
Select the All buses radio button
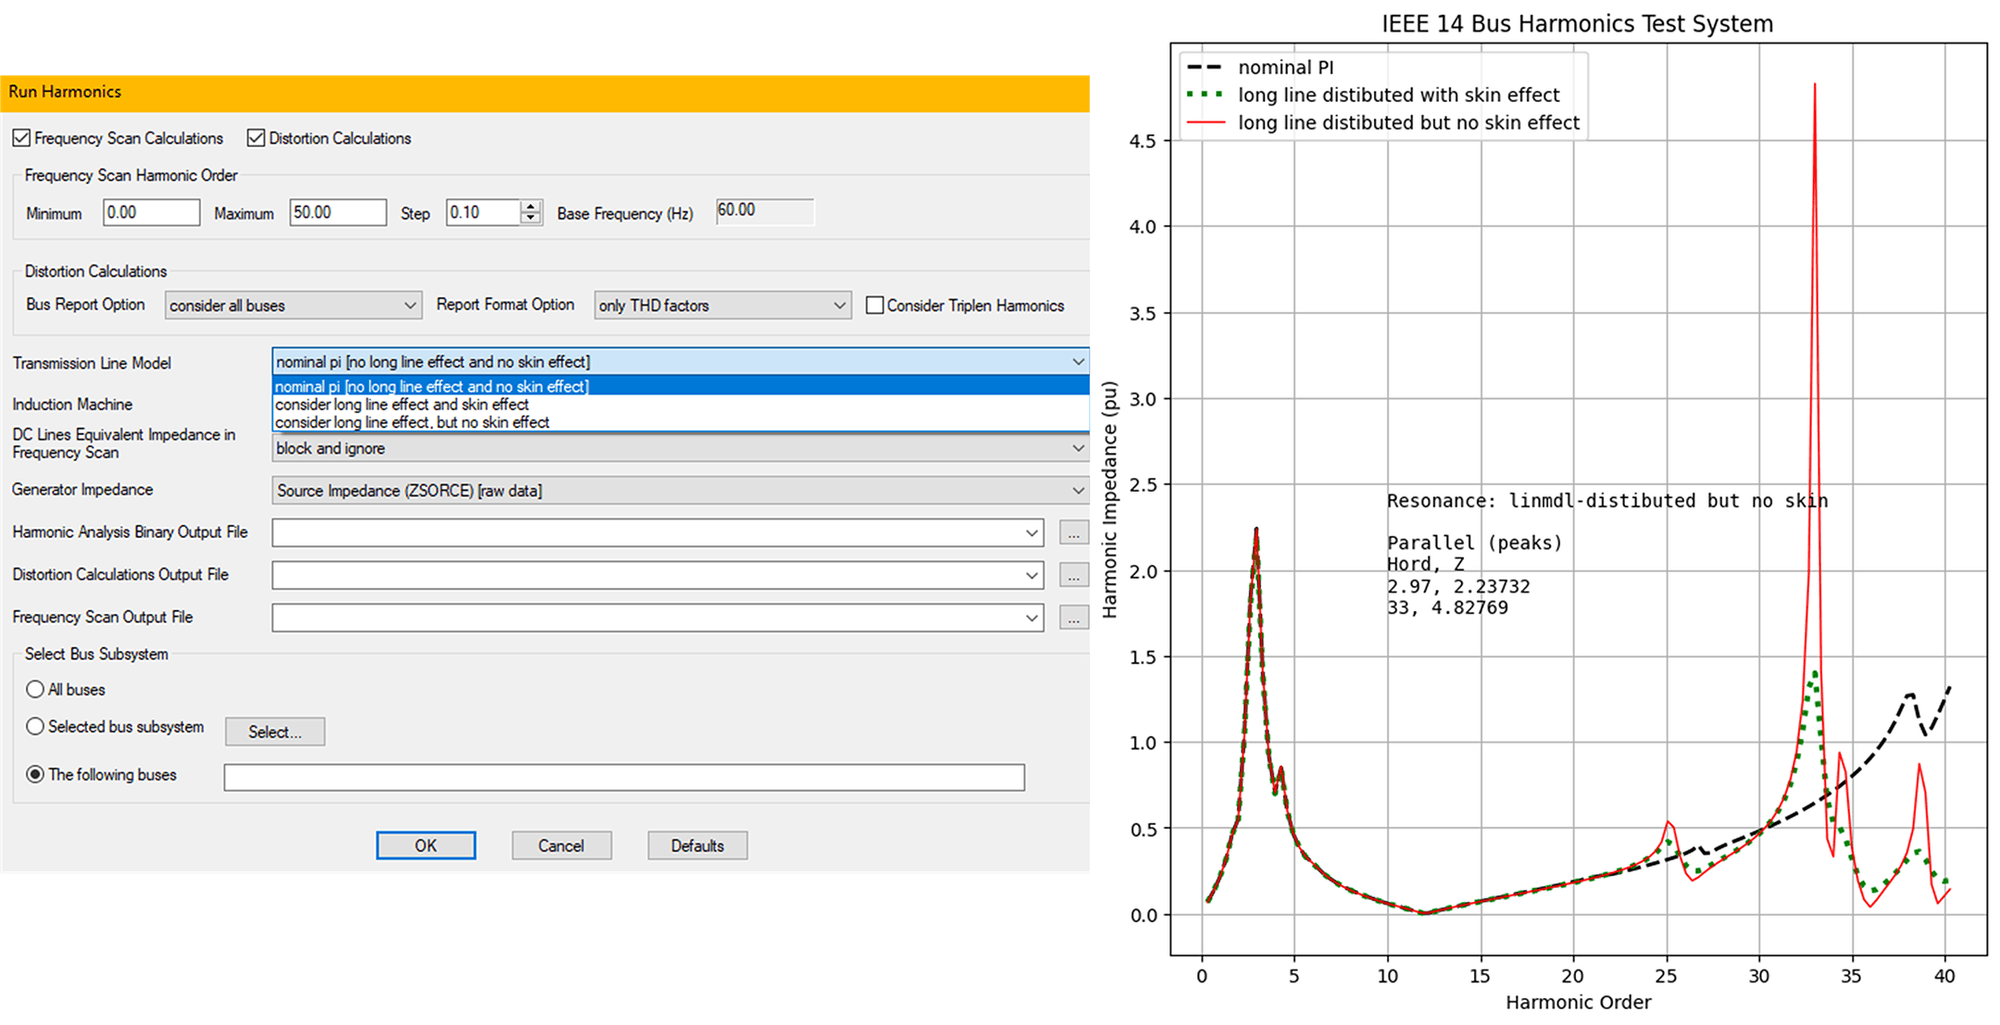click(35, 689)
